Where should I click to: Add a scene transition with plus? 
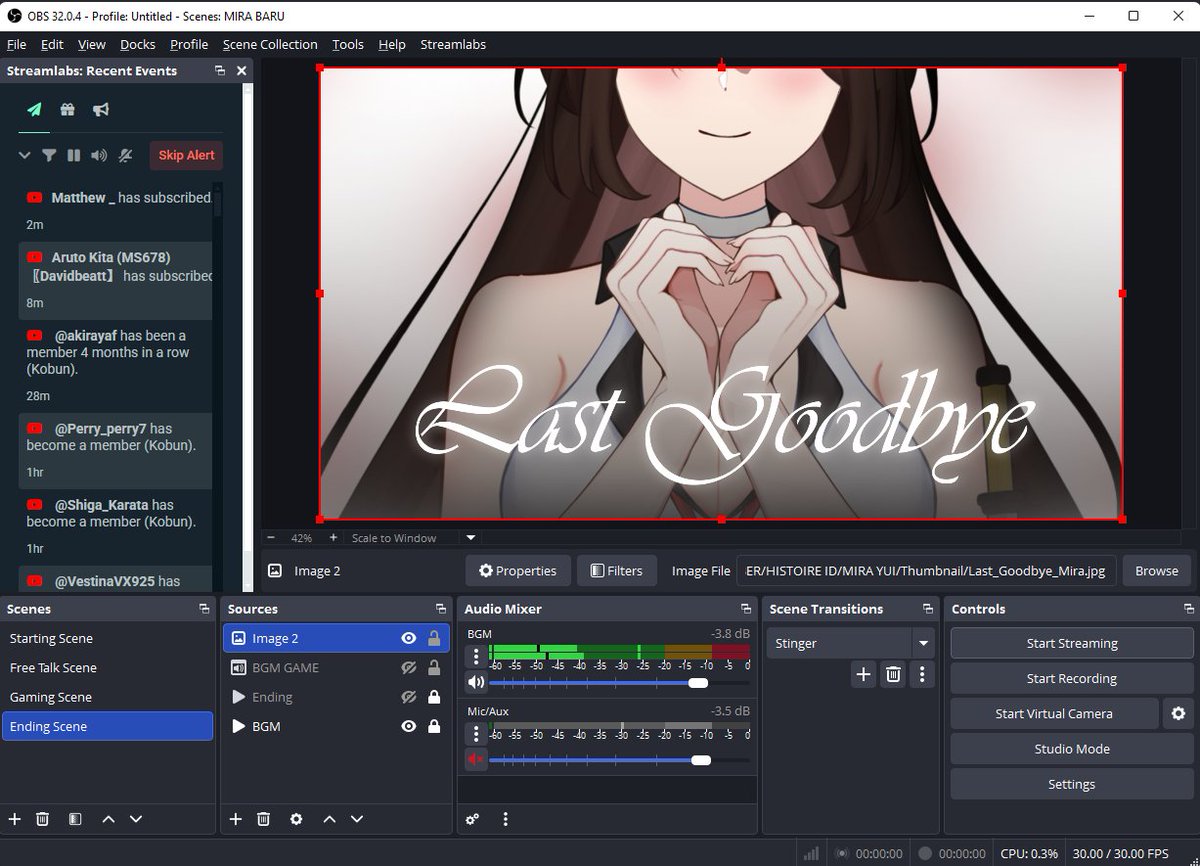863,675
